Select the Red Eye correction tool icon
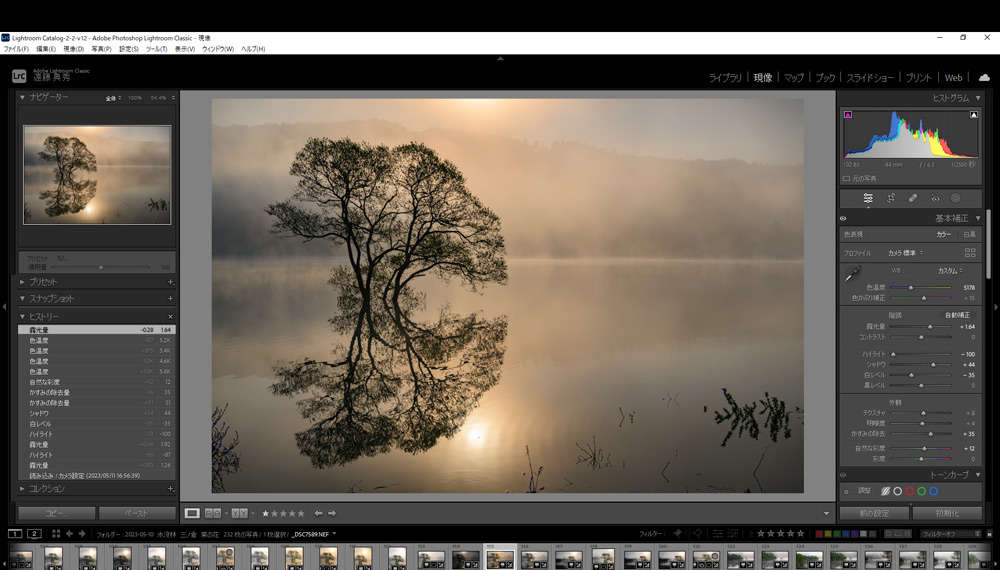 (935, 198)
